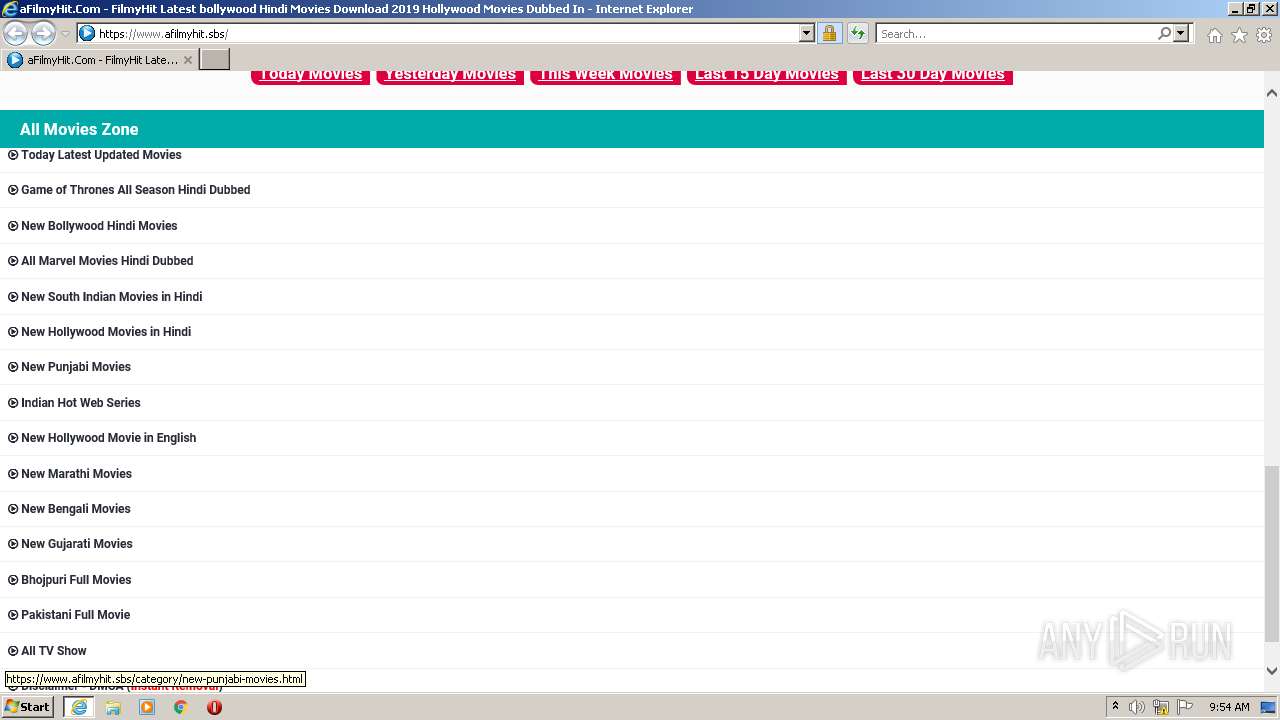Open the Home page icon
Viewport: 1280px width, 720px height.
click(x=1214, y=35)
